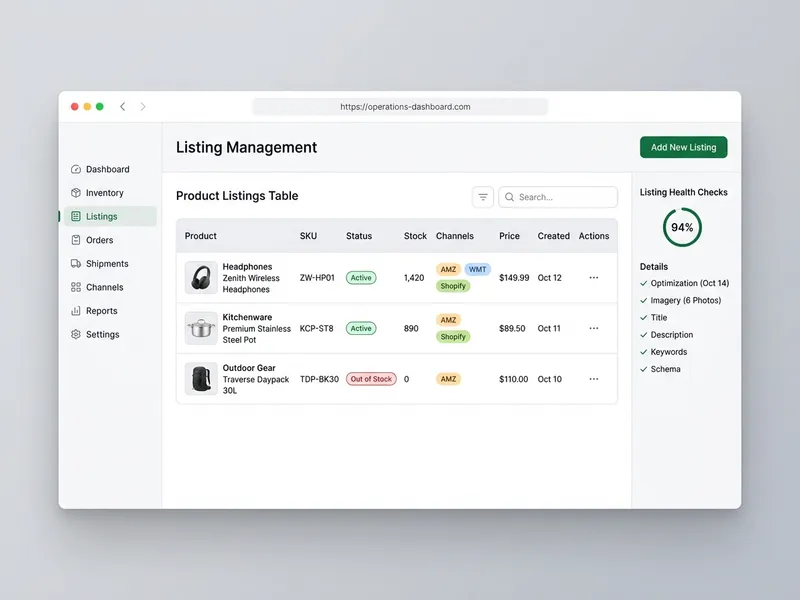Open the Reports sidebar item
Image resolution: width=800 pixels, height=600 pixels.
tap(108, 311)
